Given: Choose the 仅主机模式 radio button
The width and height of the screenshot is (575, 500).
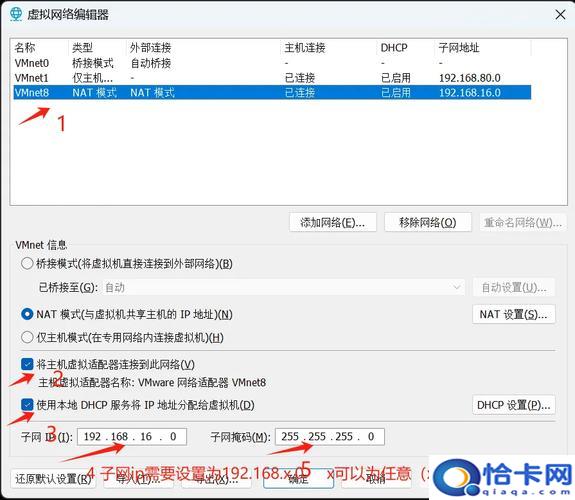Looking at the screenshot, I should pos(27,337).
